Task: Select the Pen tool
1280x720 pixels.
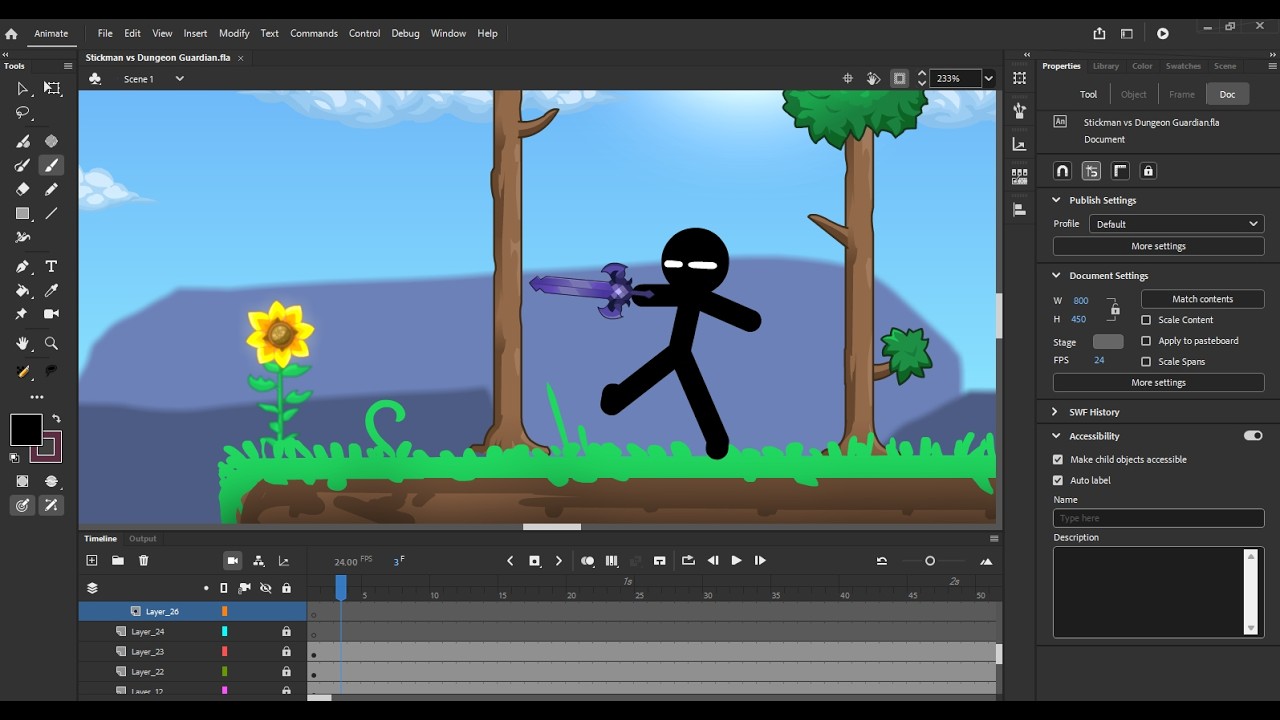Action: point(22,267)
